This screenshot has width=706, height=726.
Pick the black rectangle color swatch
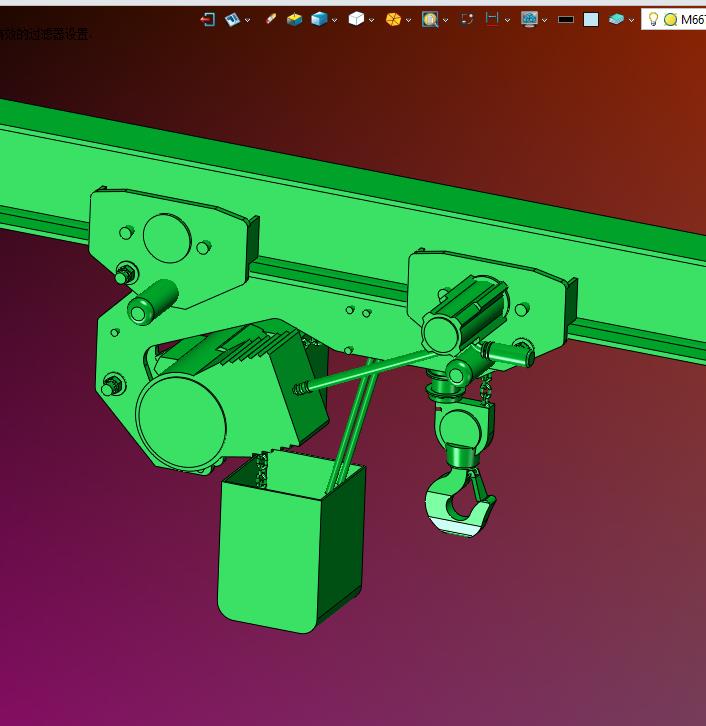click(x=566, y=19)
